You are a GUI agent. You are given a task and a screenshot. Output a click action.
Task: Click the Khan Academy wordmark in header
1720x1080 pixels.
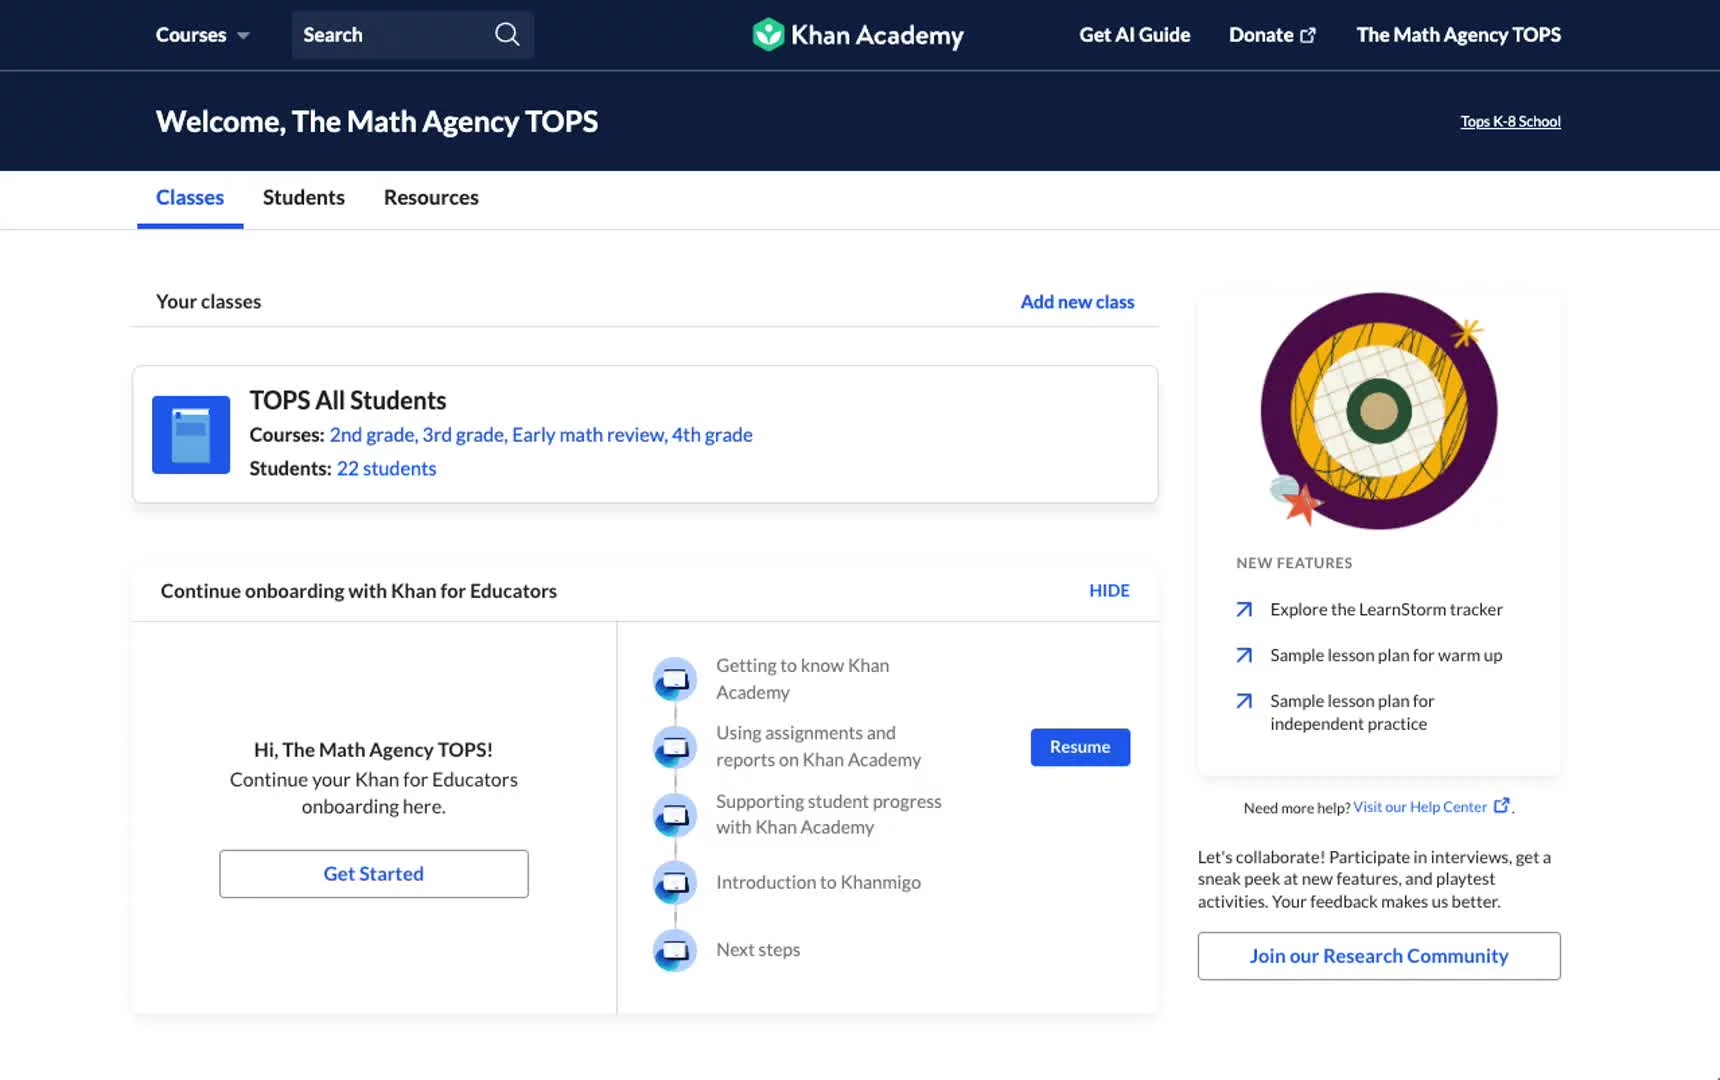[877, 35]
